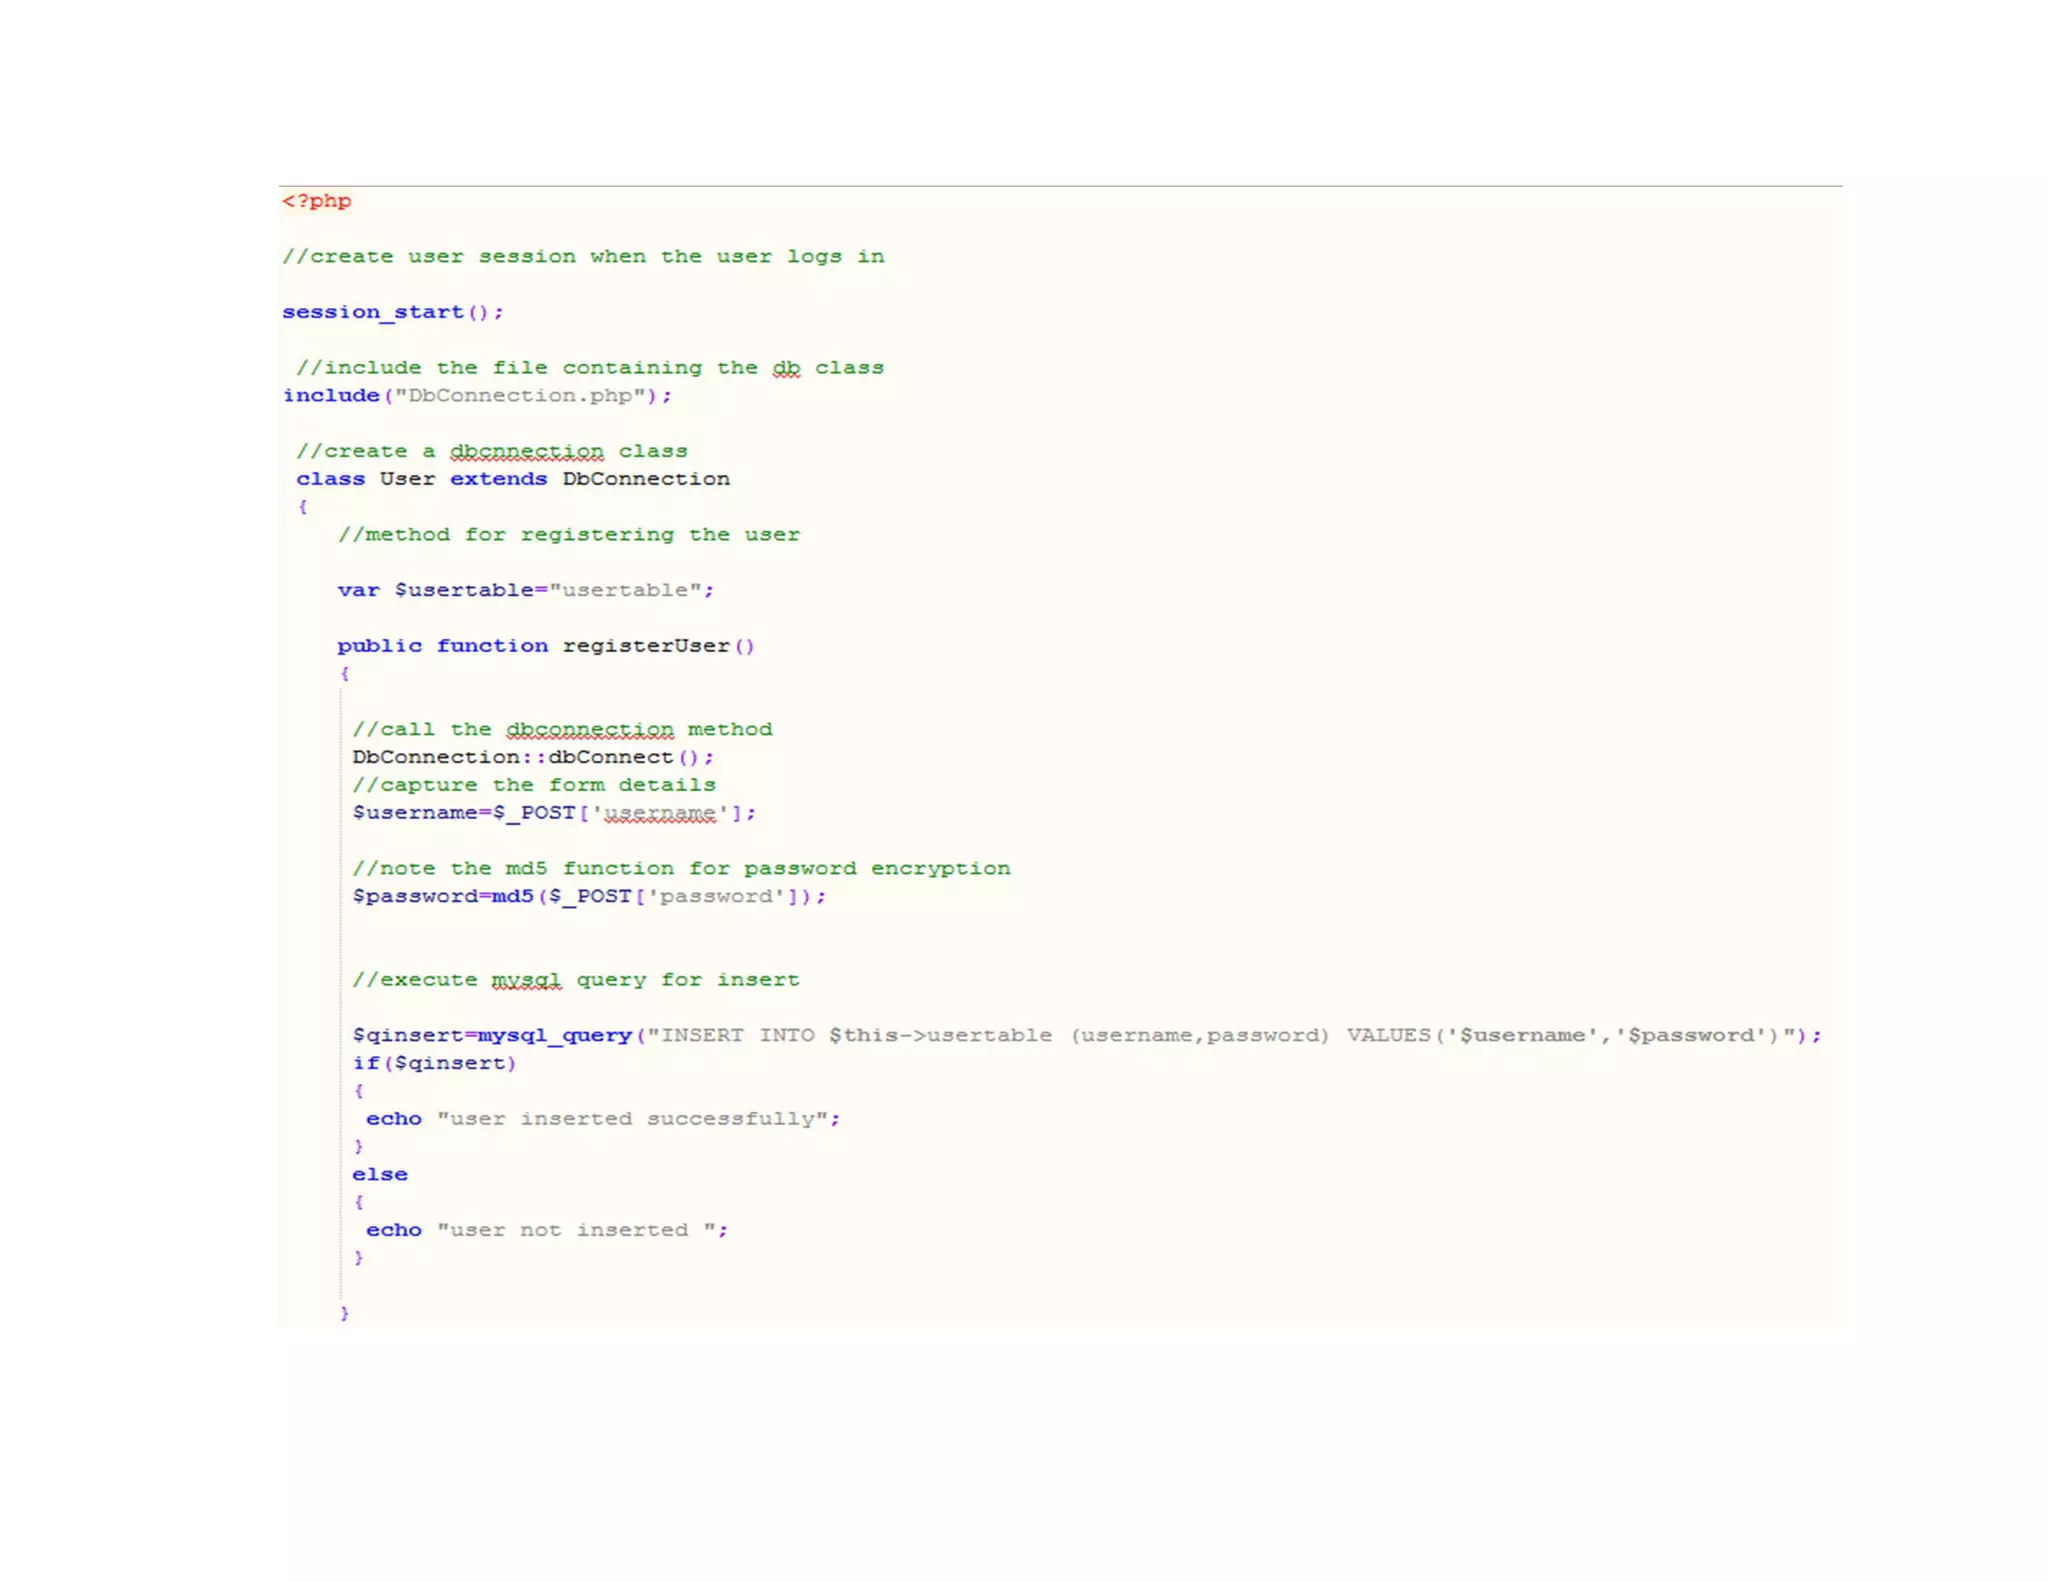
Task: Click the if($qinsert) condition
Action: (434, 1063)
